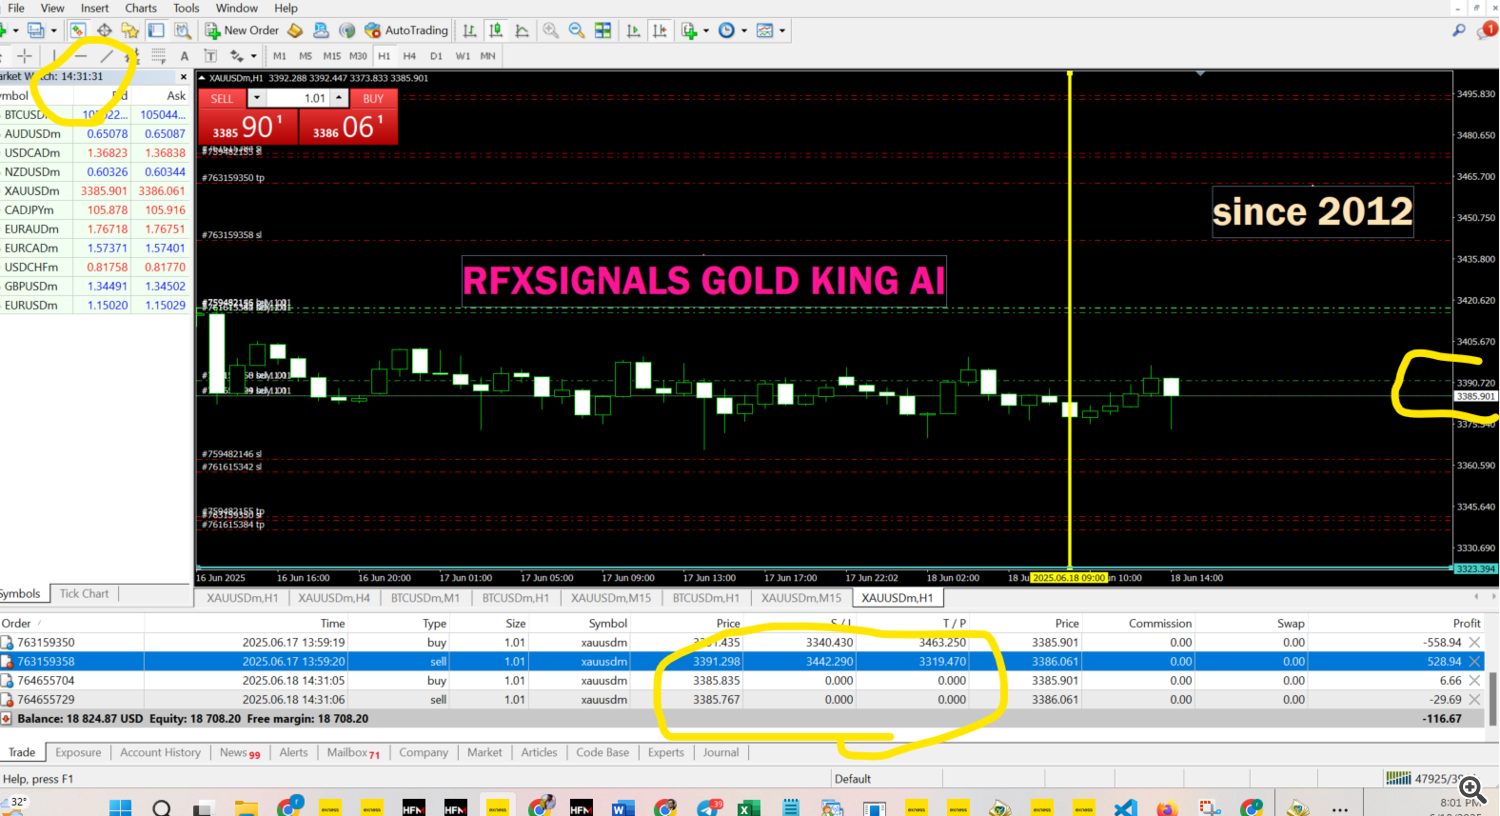Add an indicator using the green plus icon
Image resolution: width=1500 pixels, height=816 pixels.
click(x=689, y=31)
